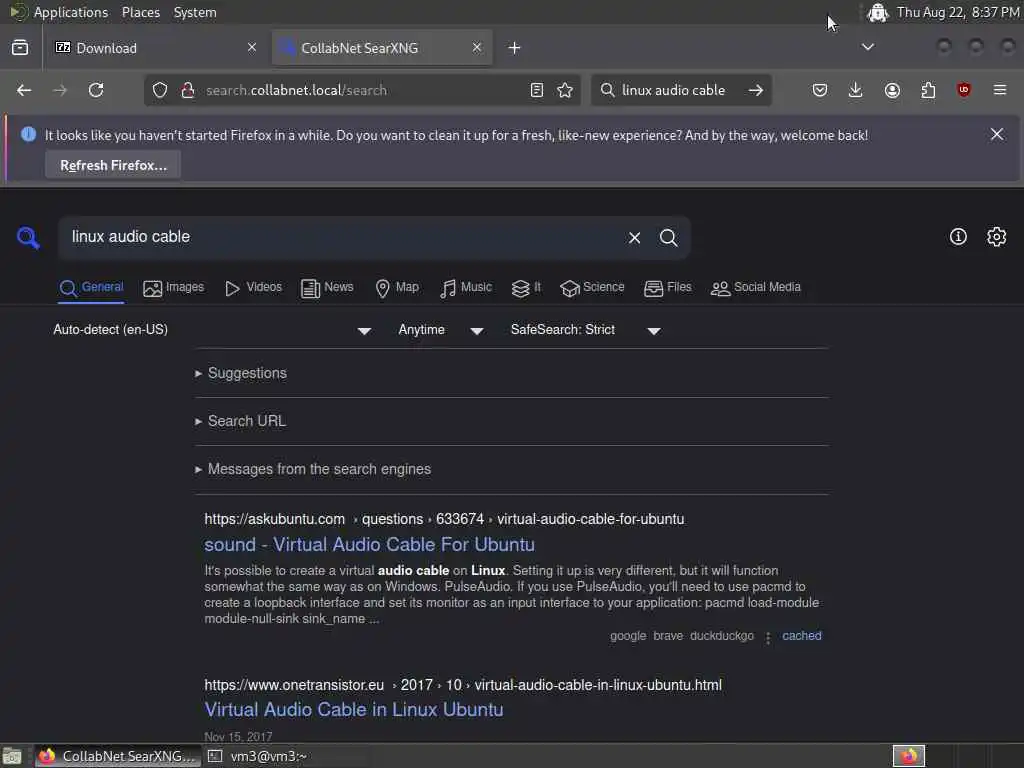
Task: Open the extensions puzzle icon
Action: (x=928, y=90)
